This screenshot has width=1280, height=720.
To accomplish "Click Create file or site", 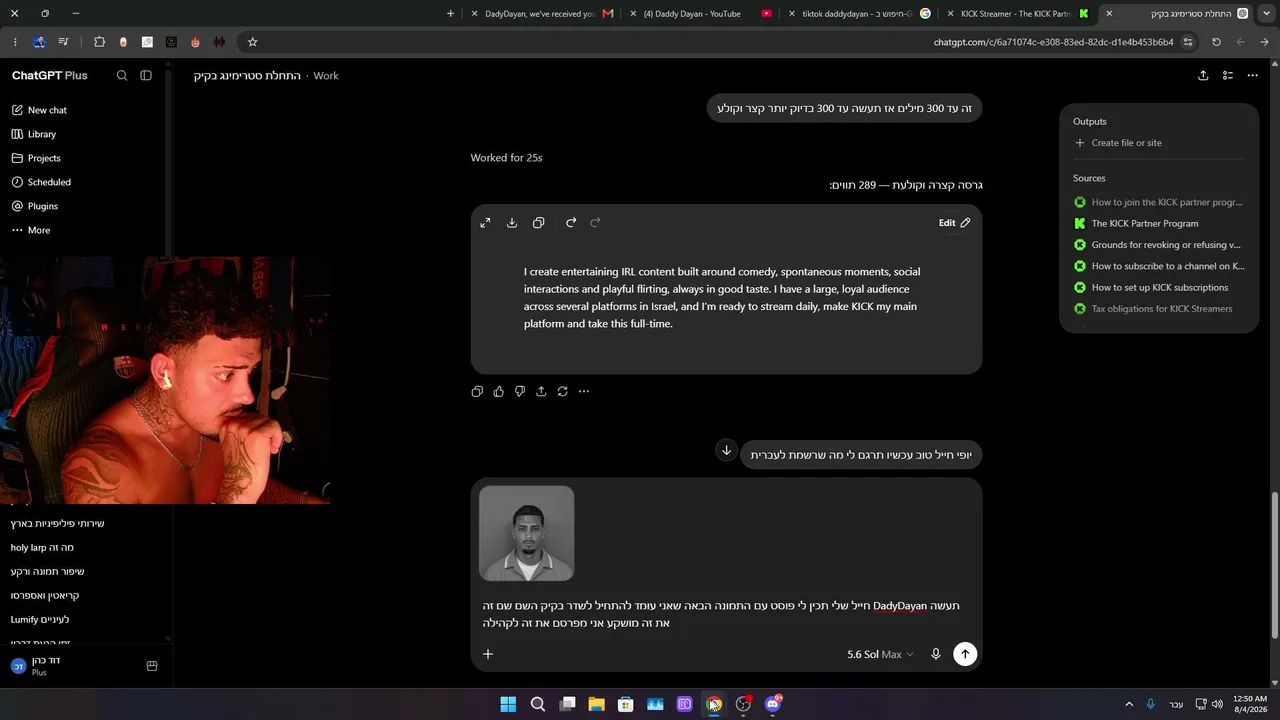I will 1118,143.
